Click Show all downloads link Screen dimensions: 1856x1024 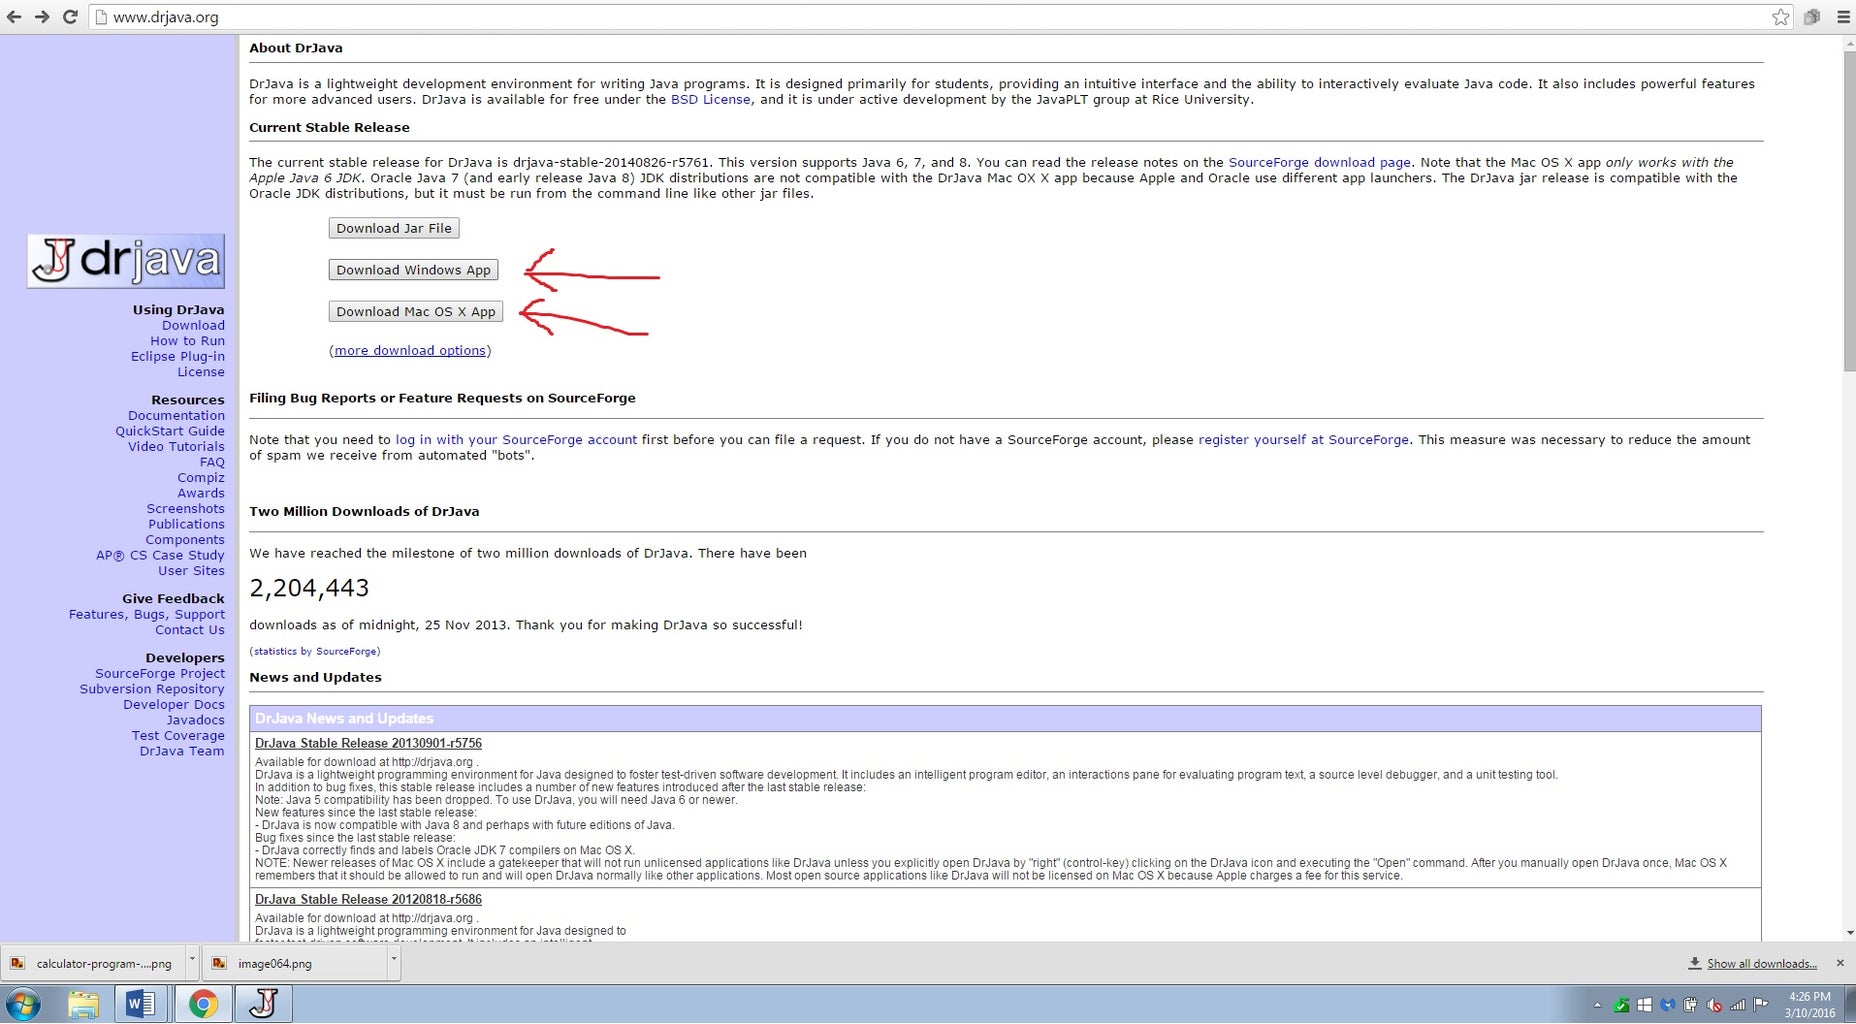point(1762,964)
